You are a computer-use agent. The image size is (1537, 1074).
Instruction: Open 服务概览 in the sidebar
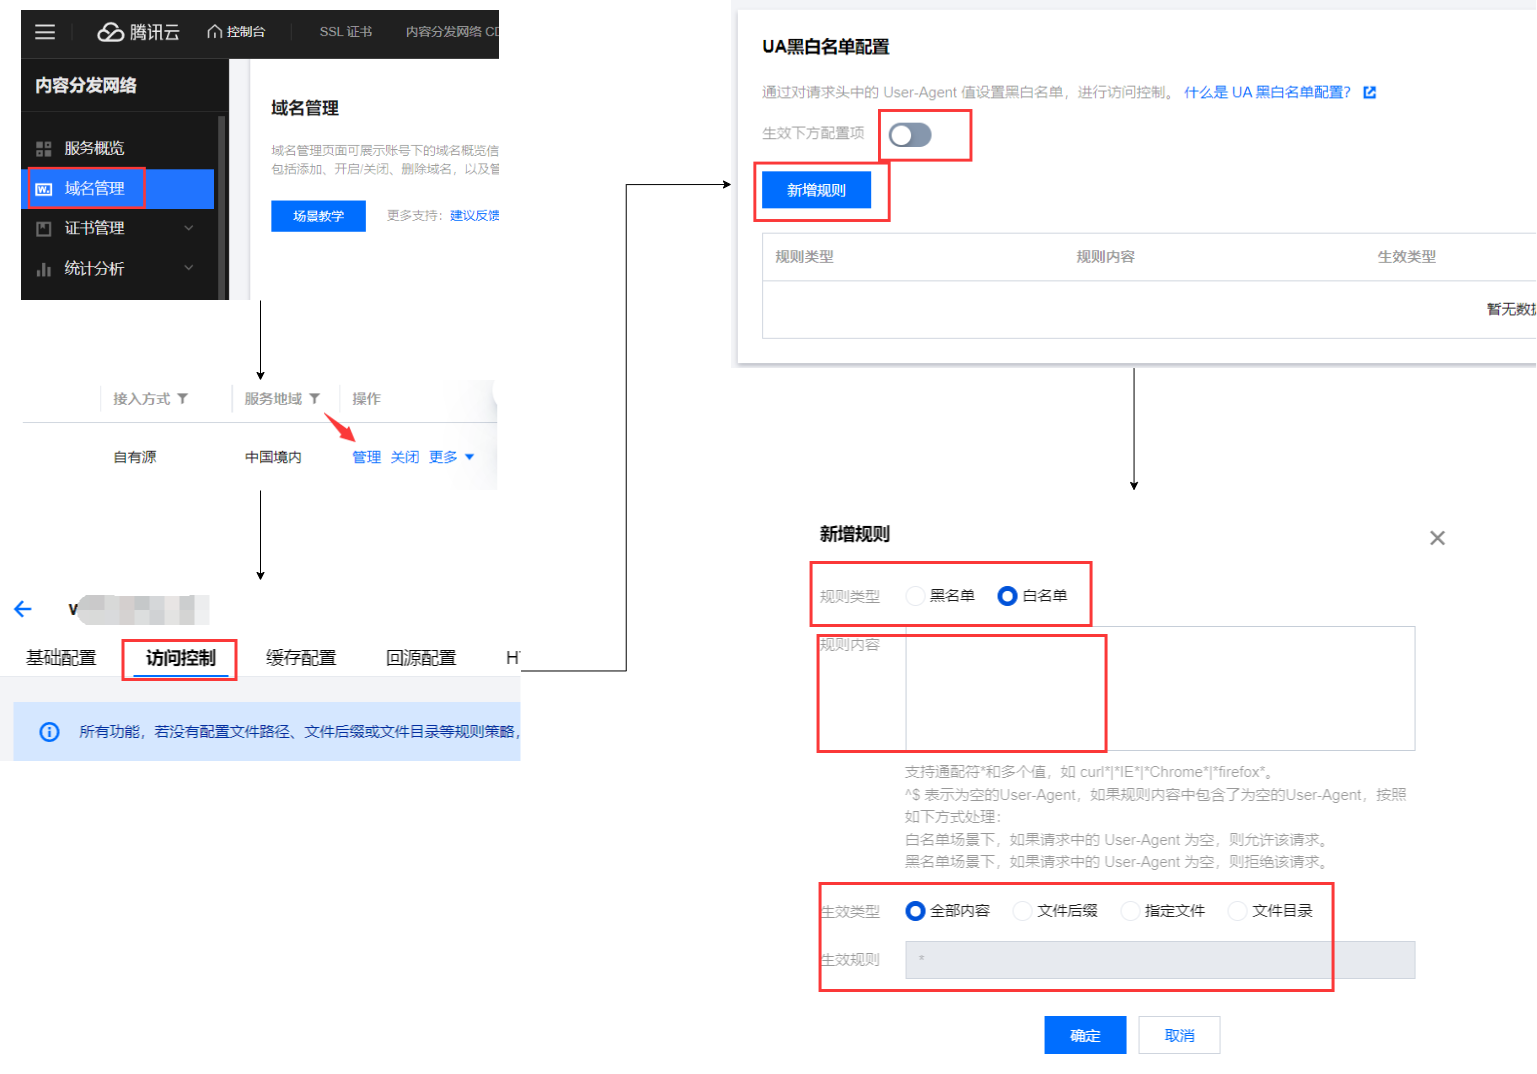click(x=118, y=148)
